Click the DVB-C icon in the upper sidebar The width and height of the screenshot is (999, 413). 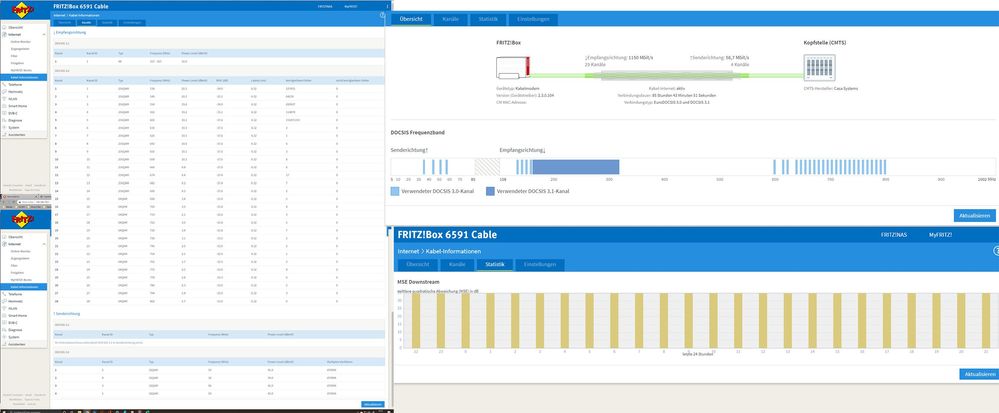coord(4,113)
